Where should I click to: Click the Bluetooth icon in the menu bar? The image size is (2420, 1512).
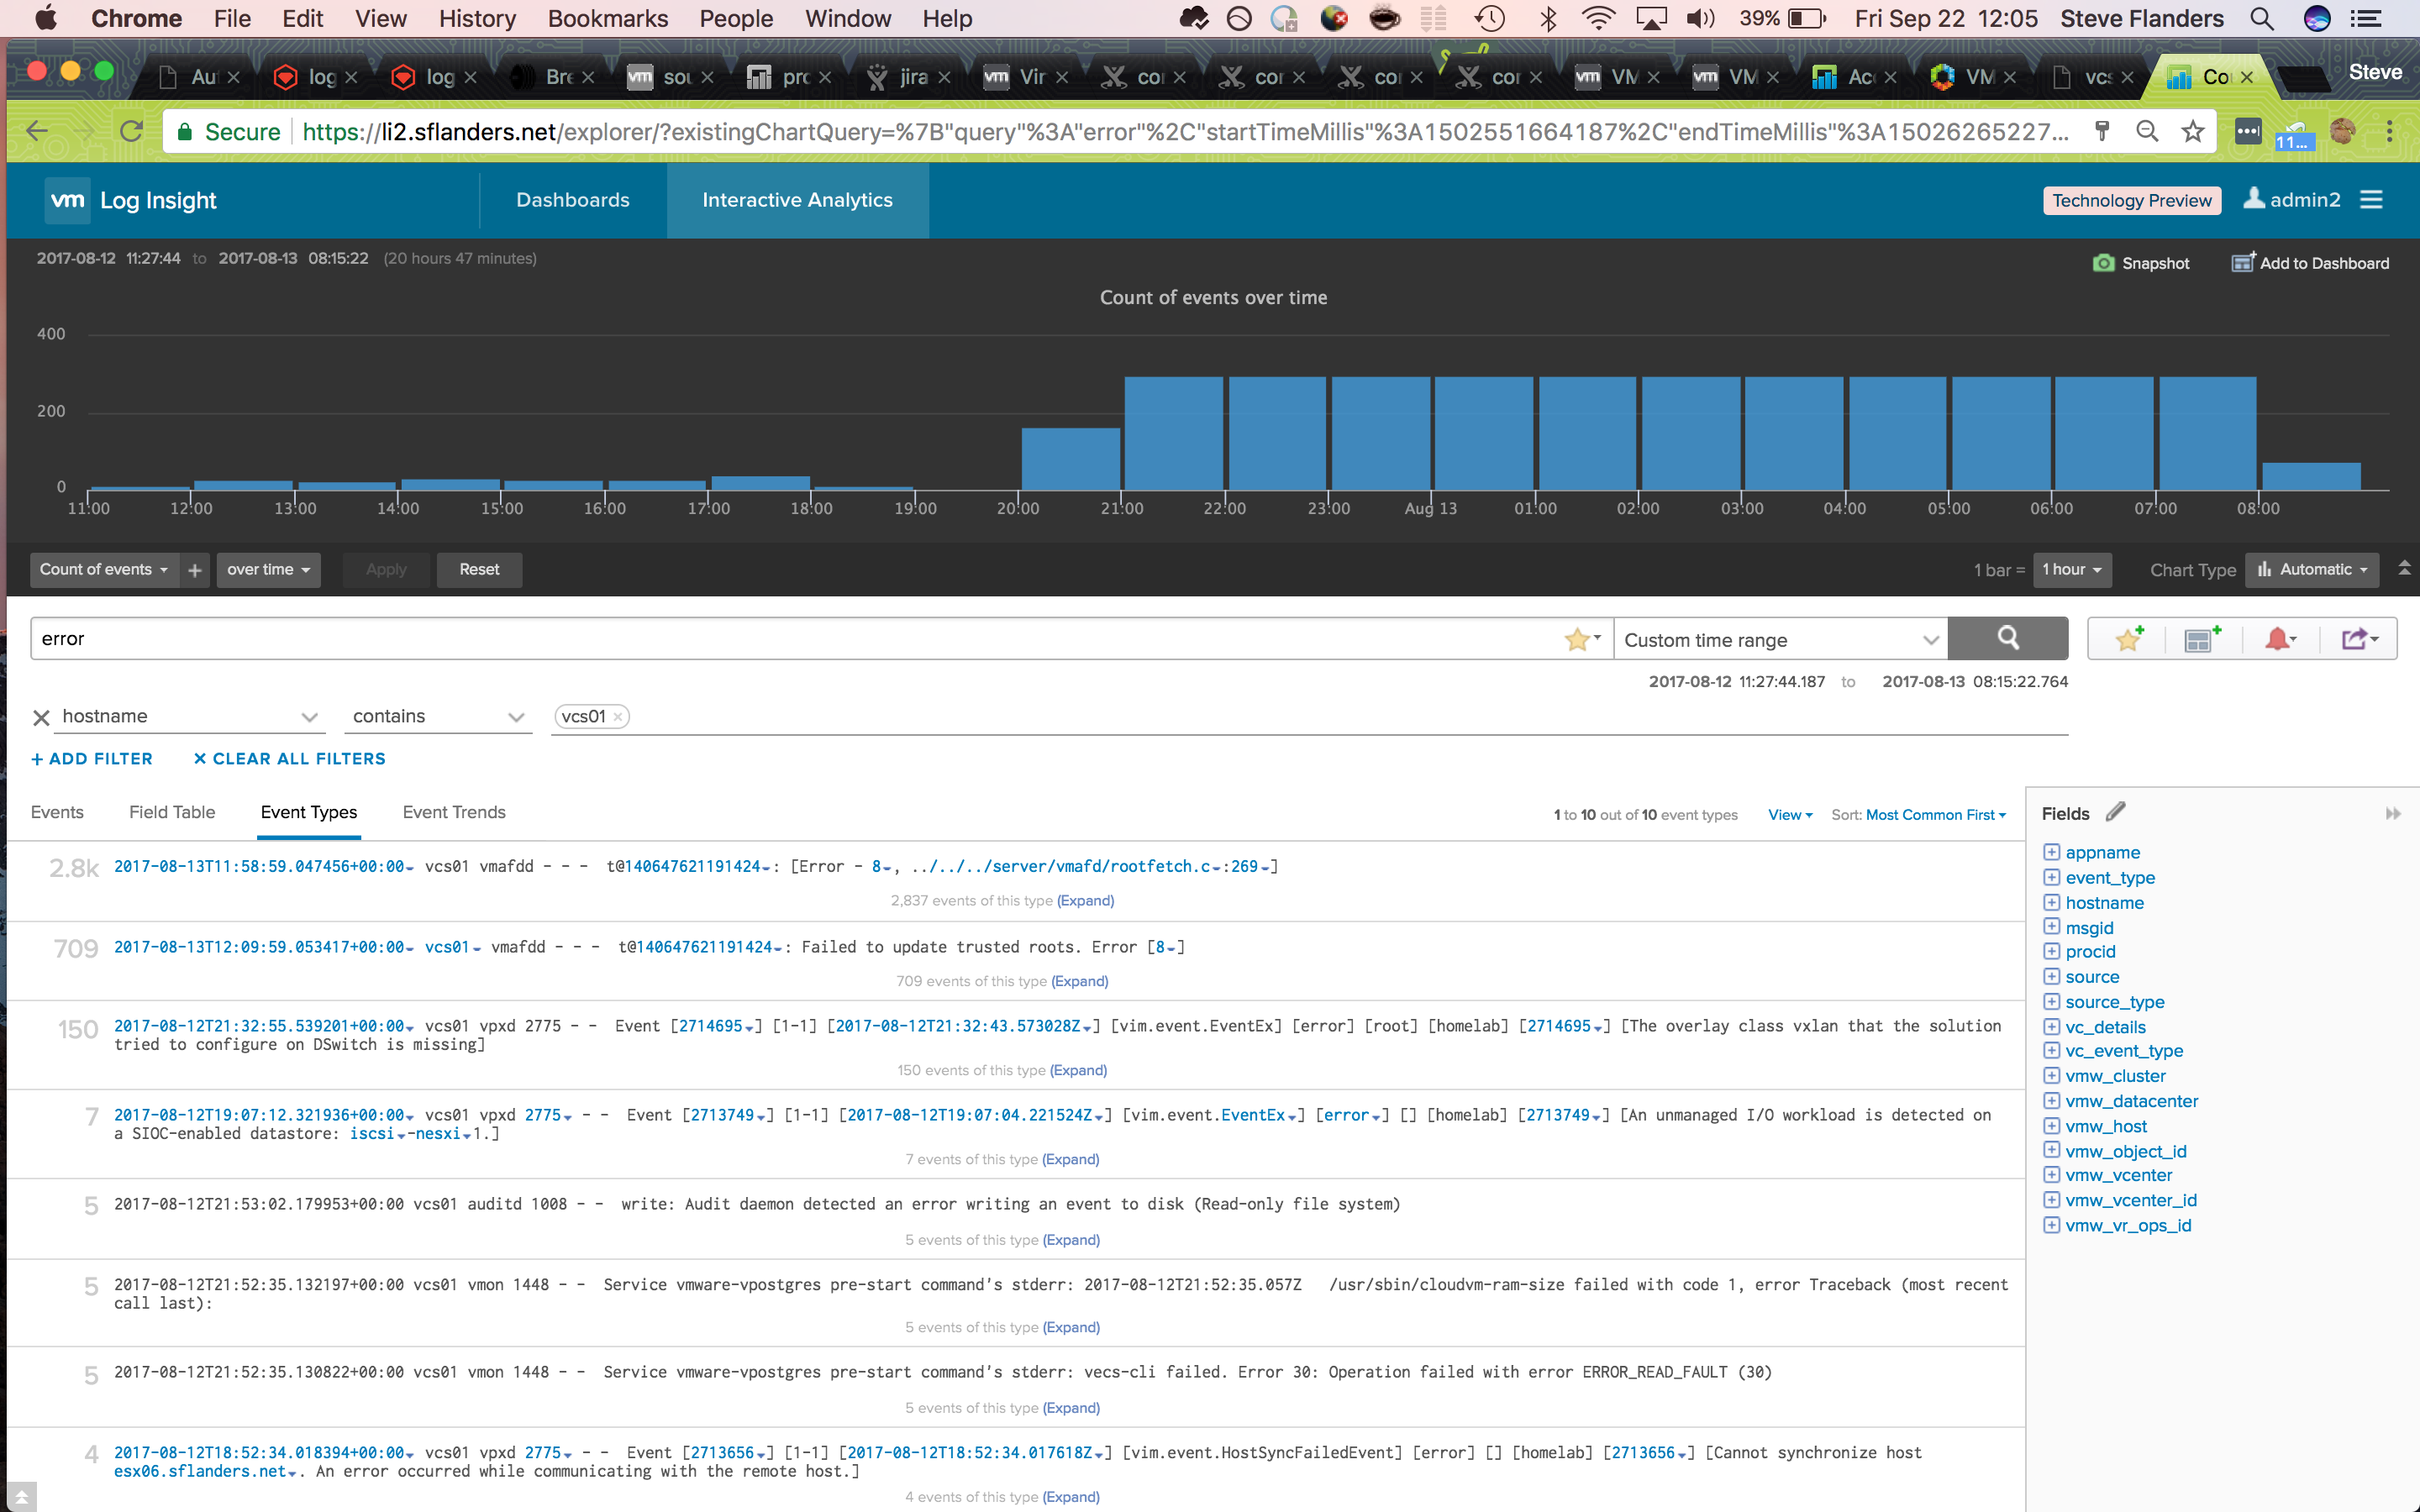[1548, 18]
